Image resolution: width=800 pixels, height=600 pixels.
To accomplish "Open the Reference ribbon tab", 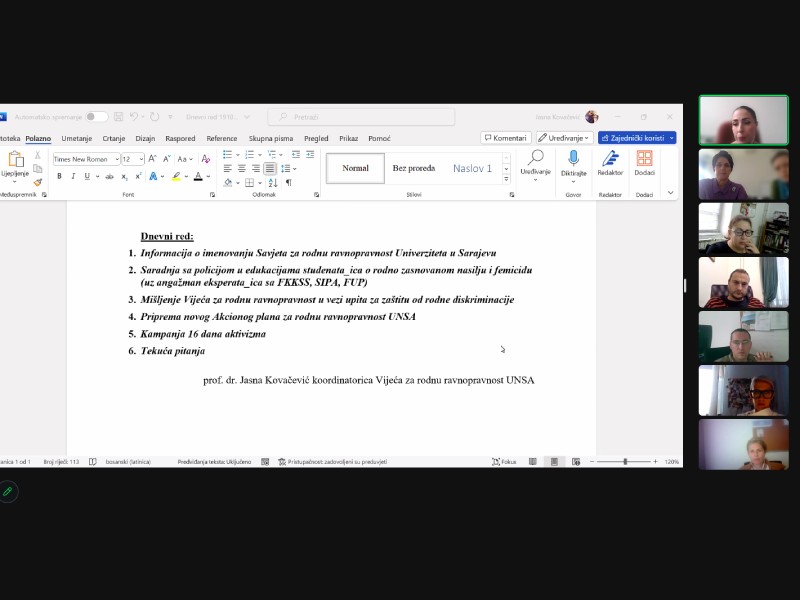I will [x=221, y=138].
